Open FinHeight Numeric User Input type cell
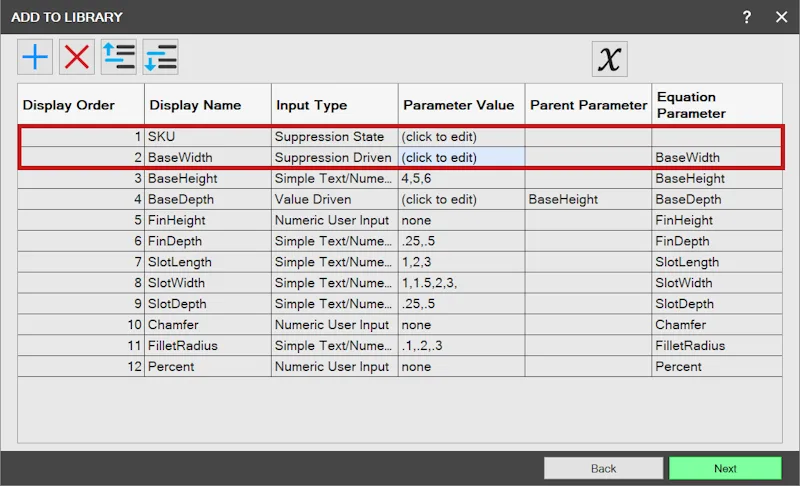This screenshot has width=800, height=486. click(335, 220)
